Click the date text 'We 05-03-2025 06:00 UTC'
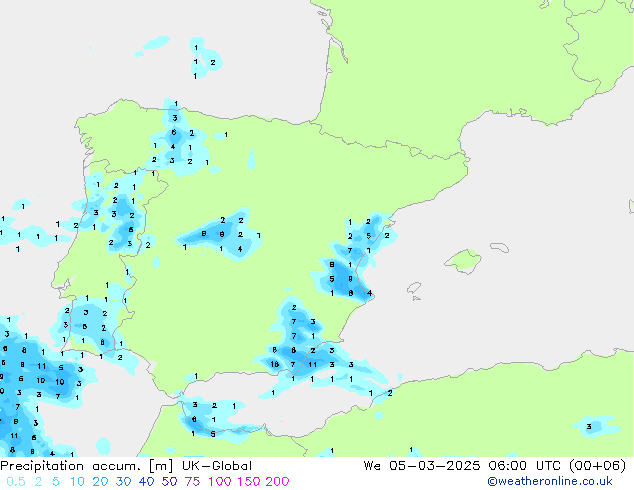 point(462,466)
